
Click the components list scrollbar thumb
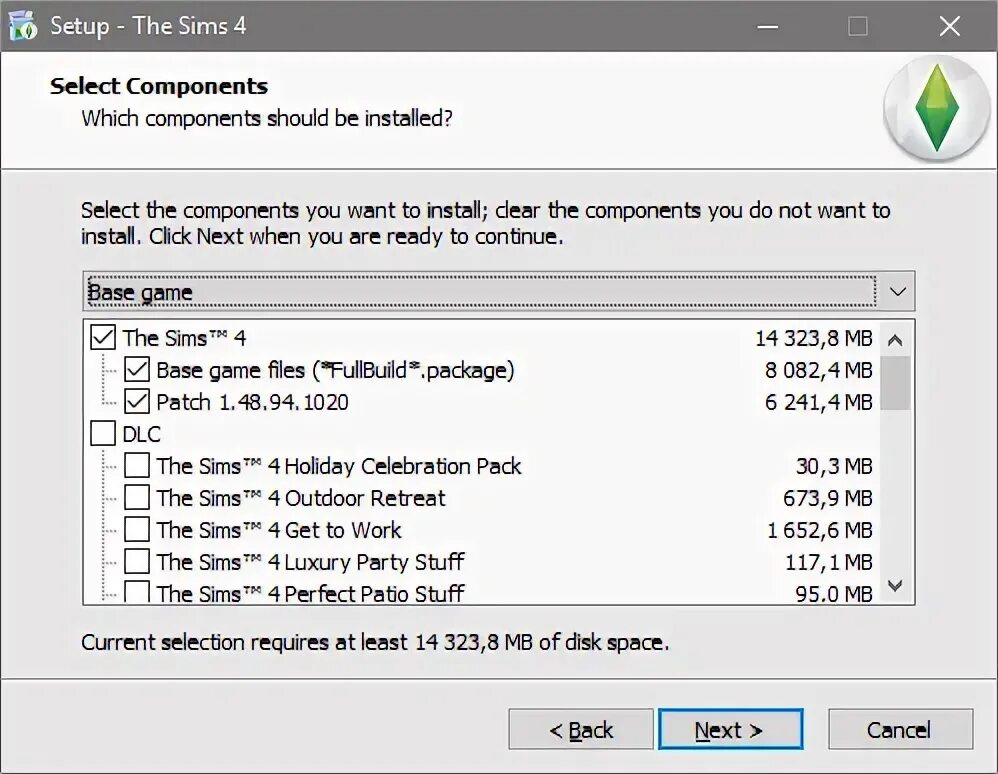[x=895, y=383]
